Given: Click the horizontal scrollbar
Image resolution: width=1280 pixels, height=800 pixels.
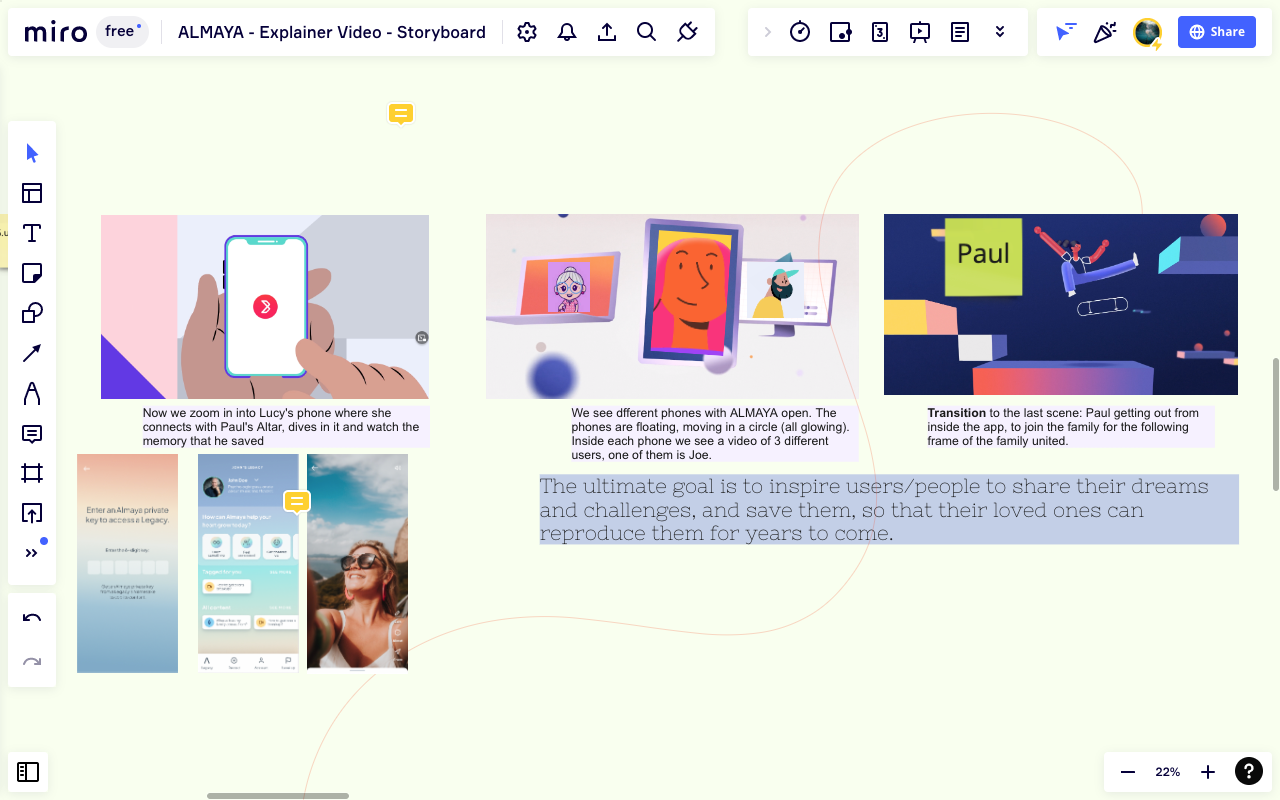Looking at the screenshot, I should pyautogui.click(x=278, y=796).
